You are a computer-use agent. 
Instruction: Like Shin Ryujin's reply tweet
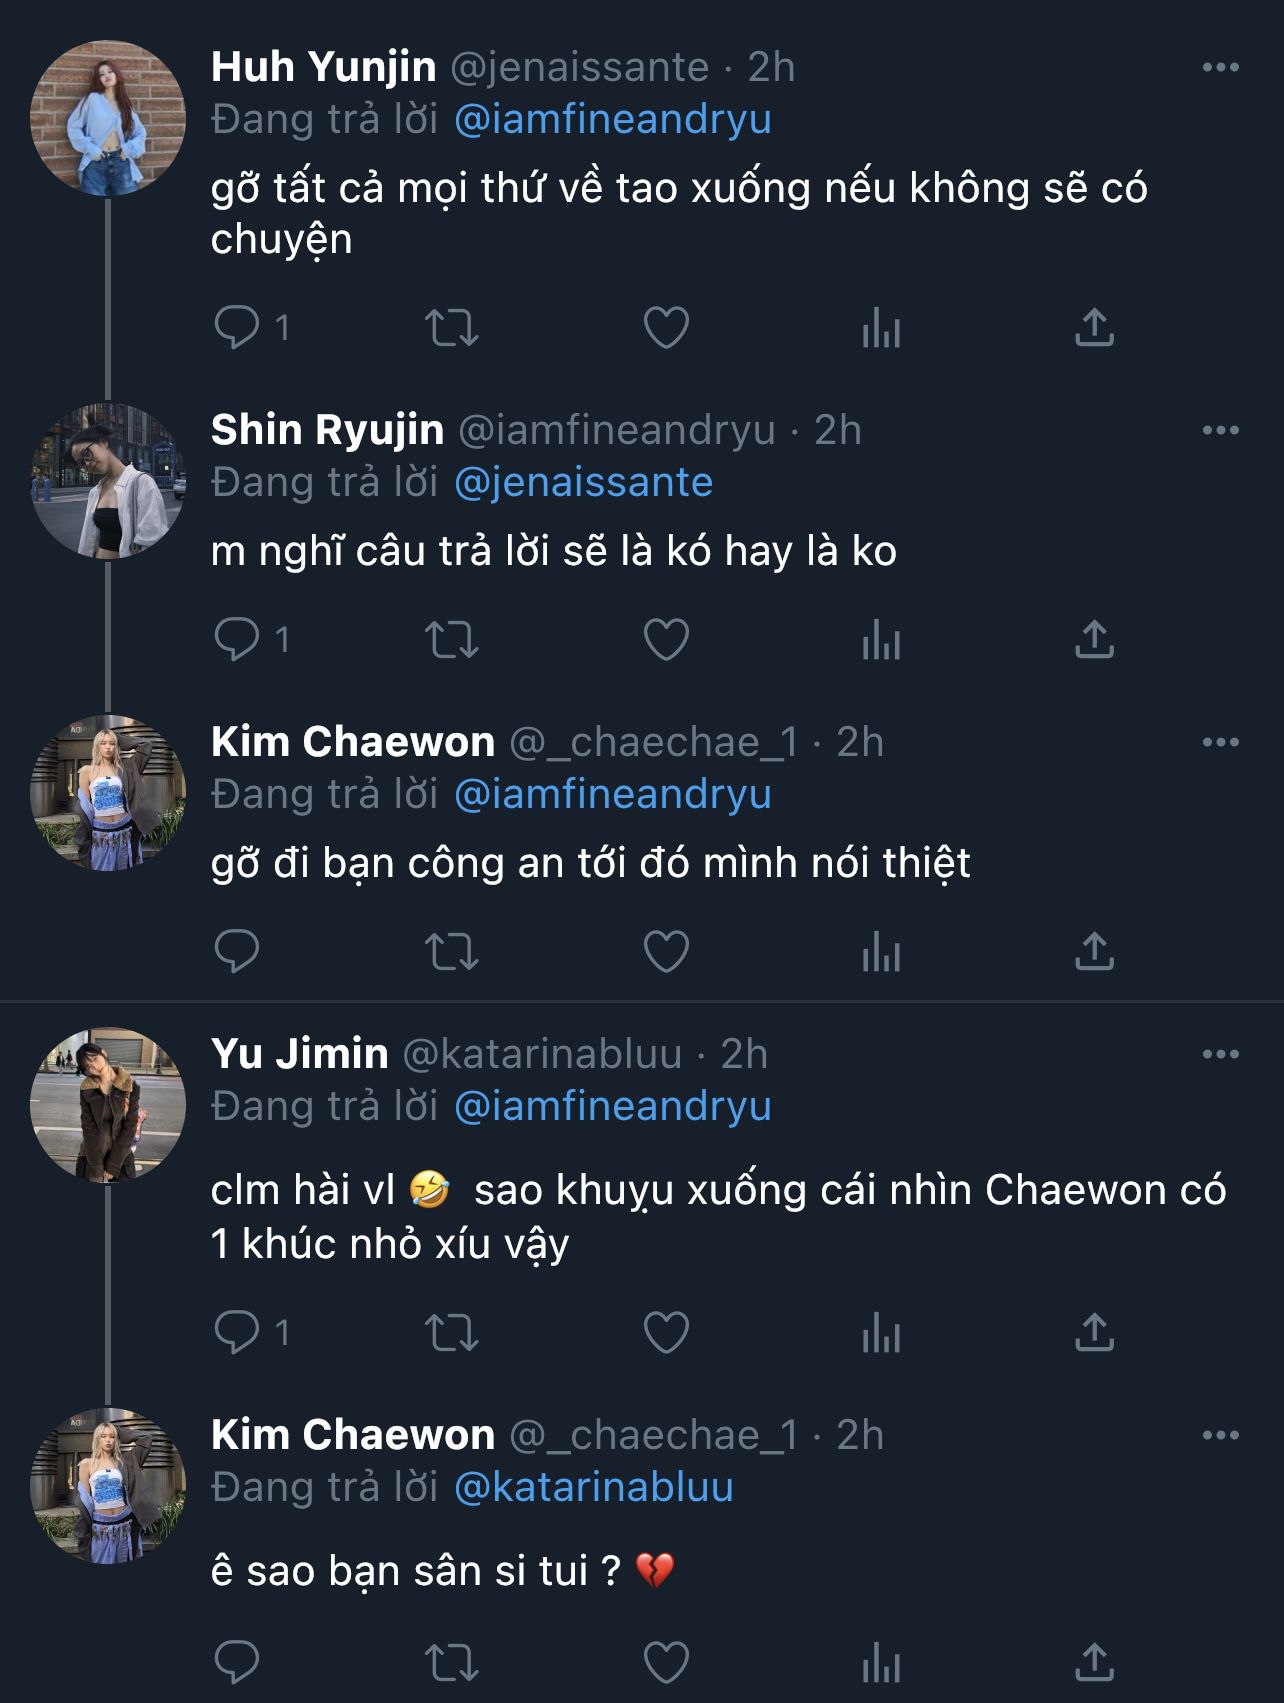[x=666, y=639]
